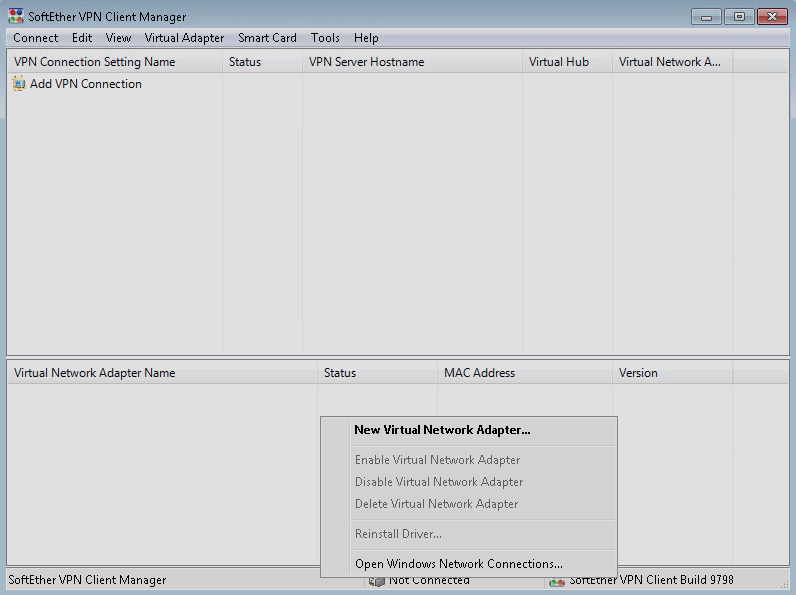Open the Edit menu

click(x=82, y=38)
